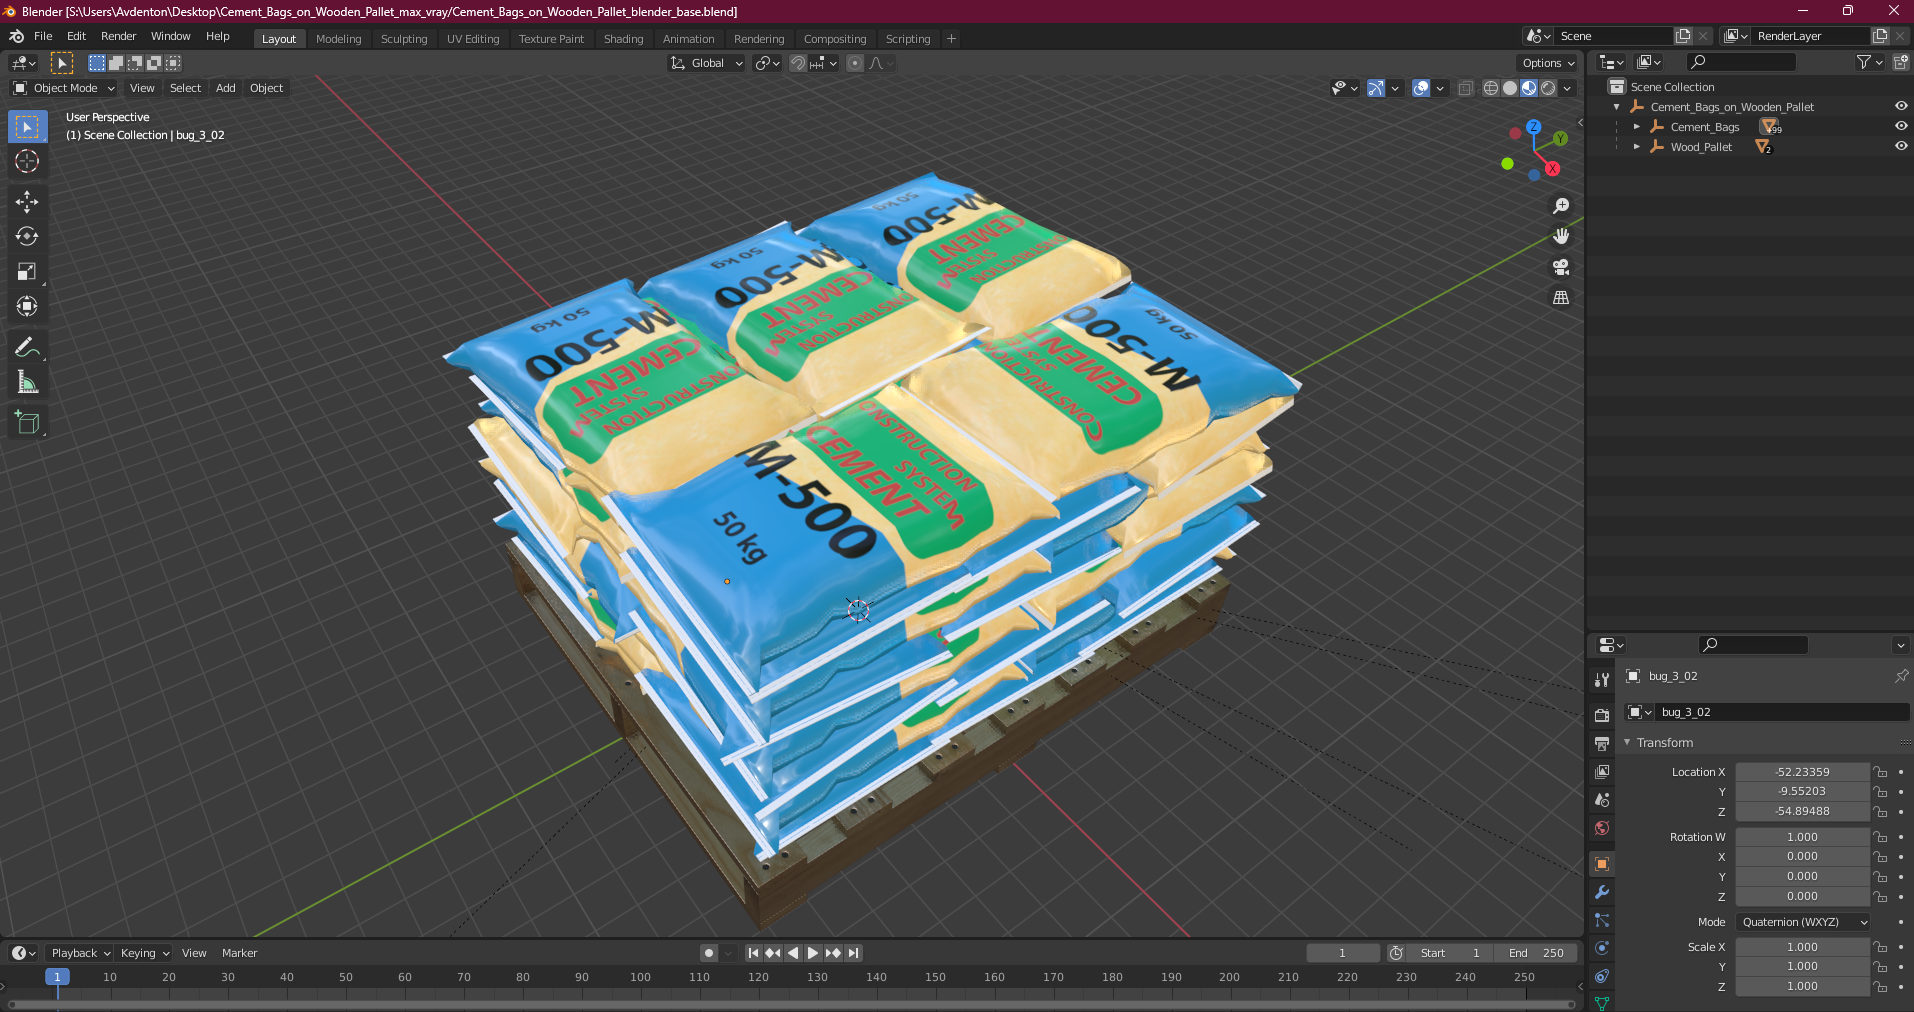Click the viewport zoom magnifier icon

click(1560, 206)
